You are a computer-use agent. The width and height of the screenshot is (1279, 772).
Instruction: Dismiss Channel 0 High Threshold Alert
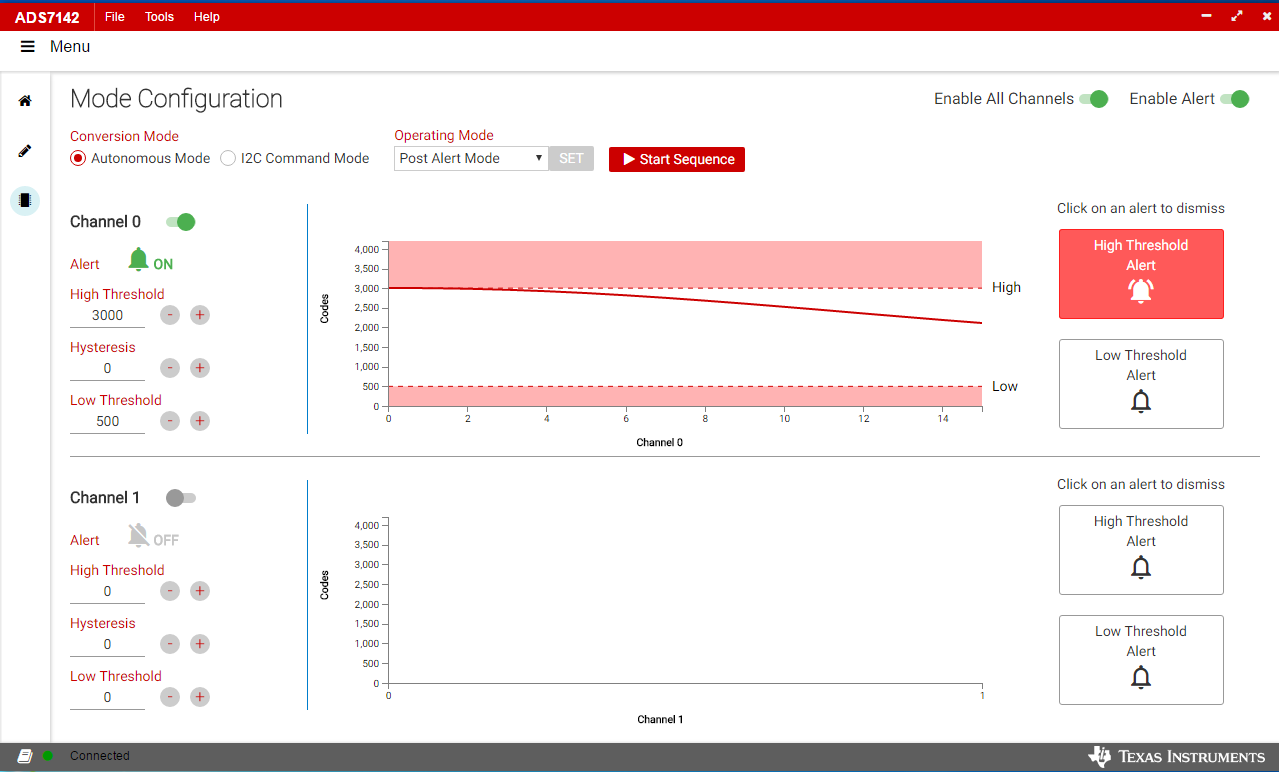point(1141,275)
